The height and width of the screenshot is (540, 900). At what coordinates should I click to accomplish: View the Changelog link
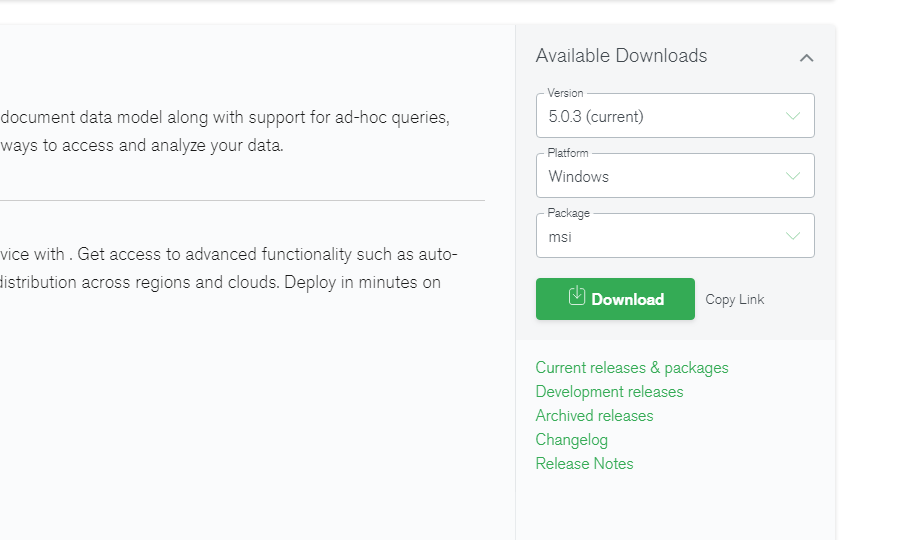(571, 440)
